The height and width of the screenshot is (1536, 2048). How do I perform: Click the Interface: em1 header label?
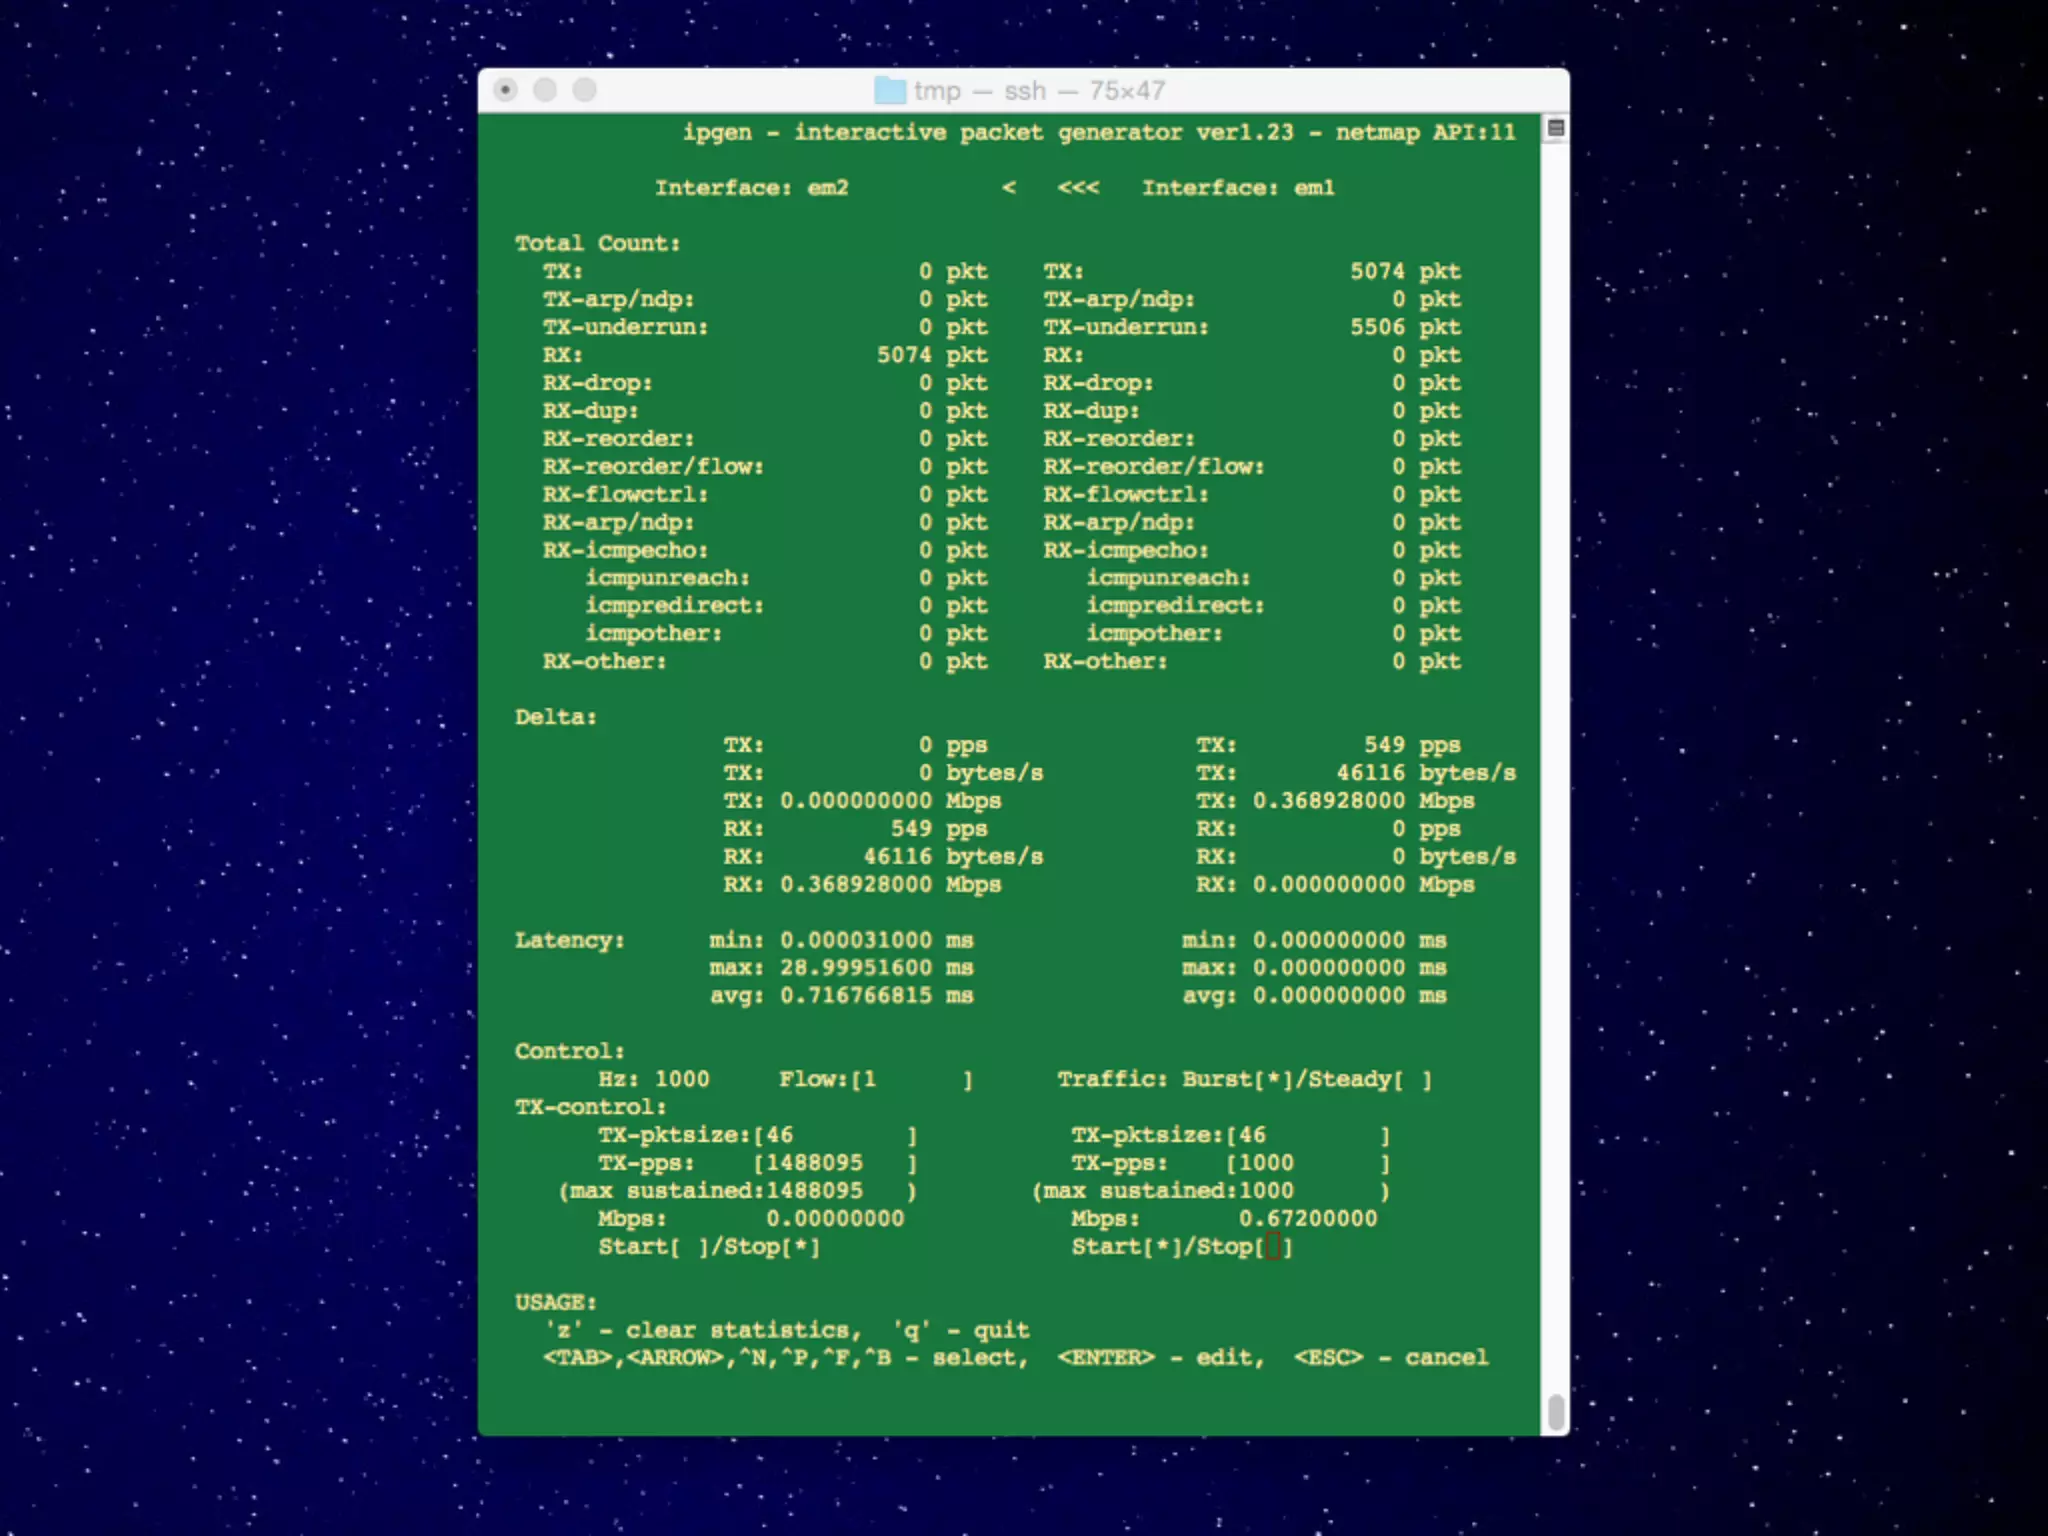point(1238,188)
